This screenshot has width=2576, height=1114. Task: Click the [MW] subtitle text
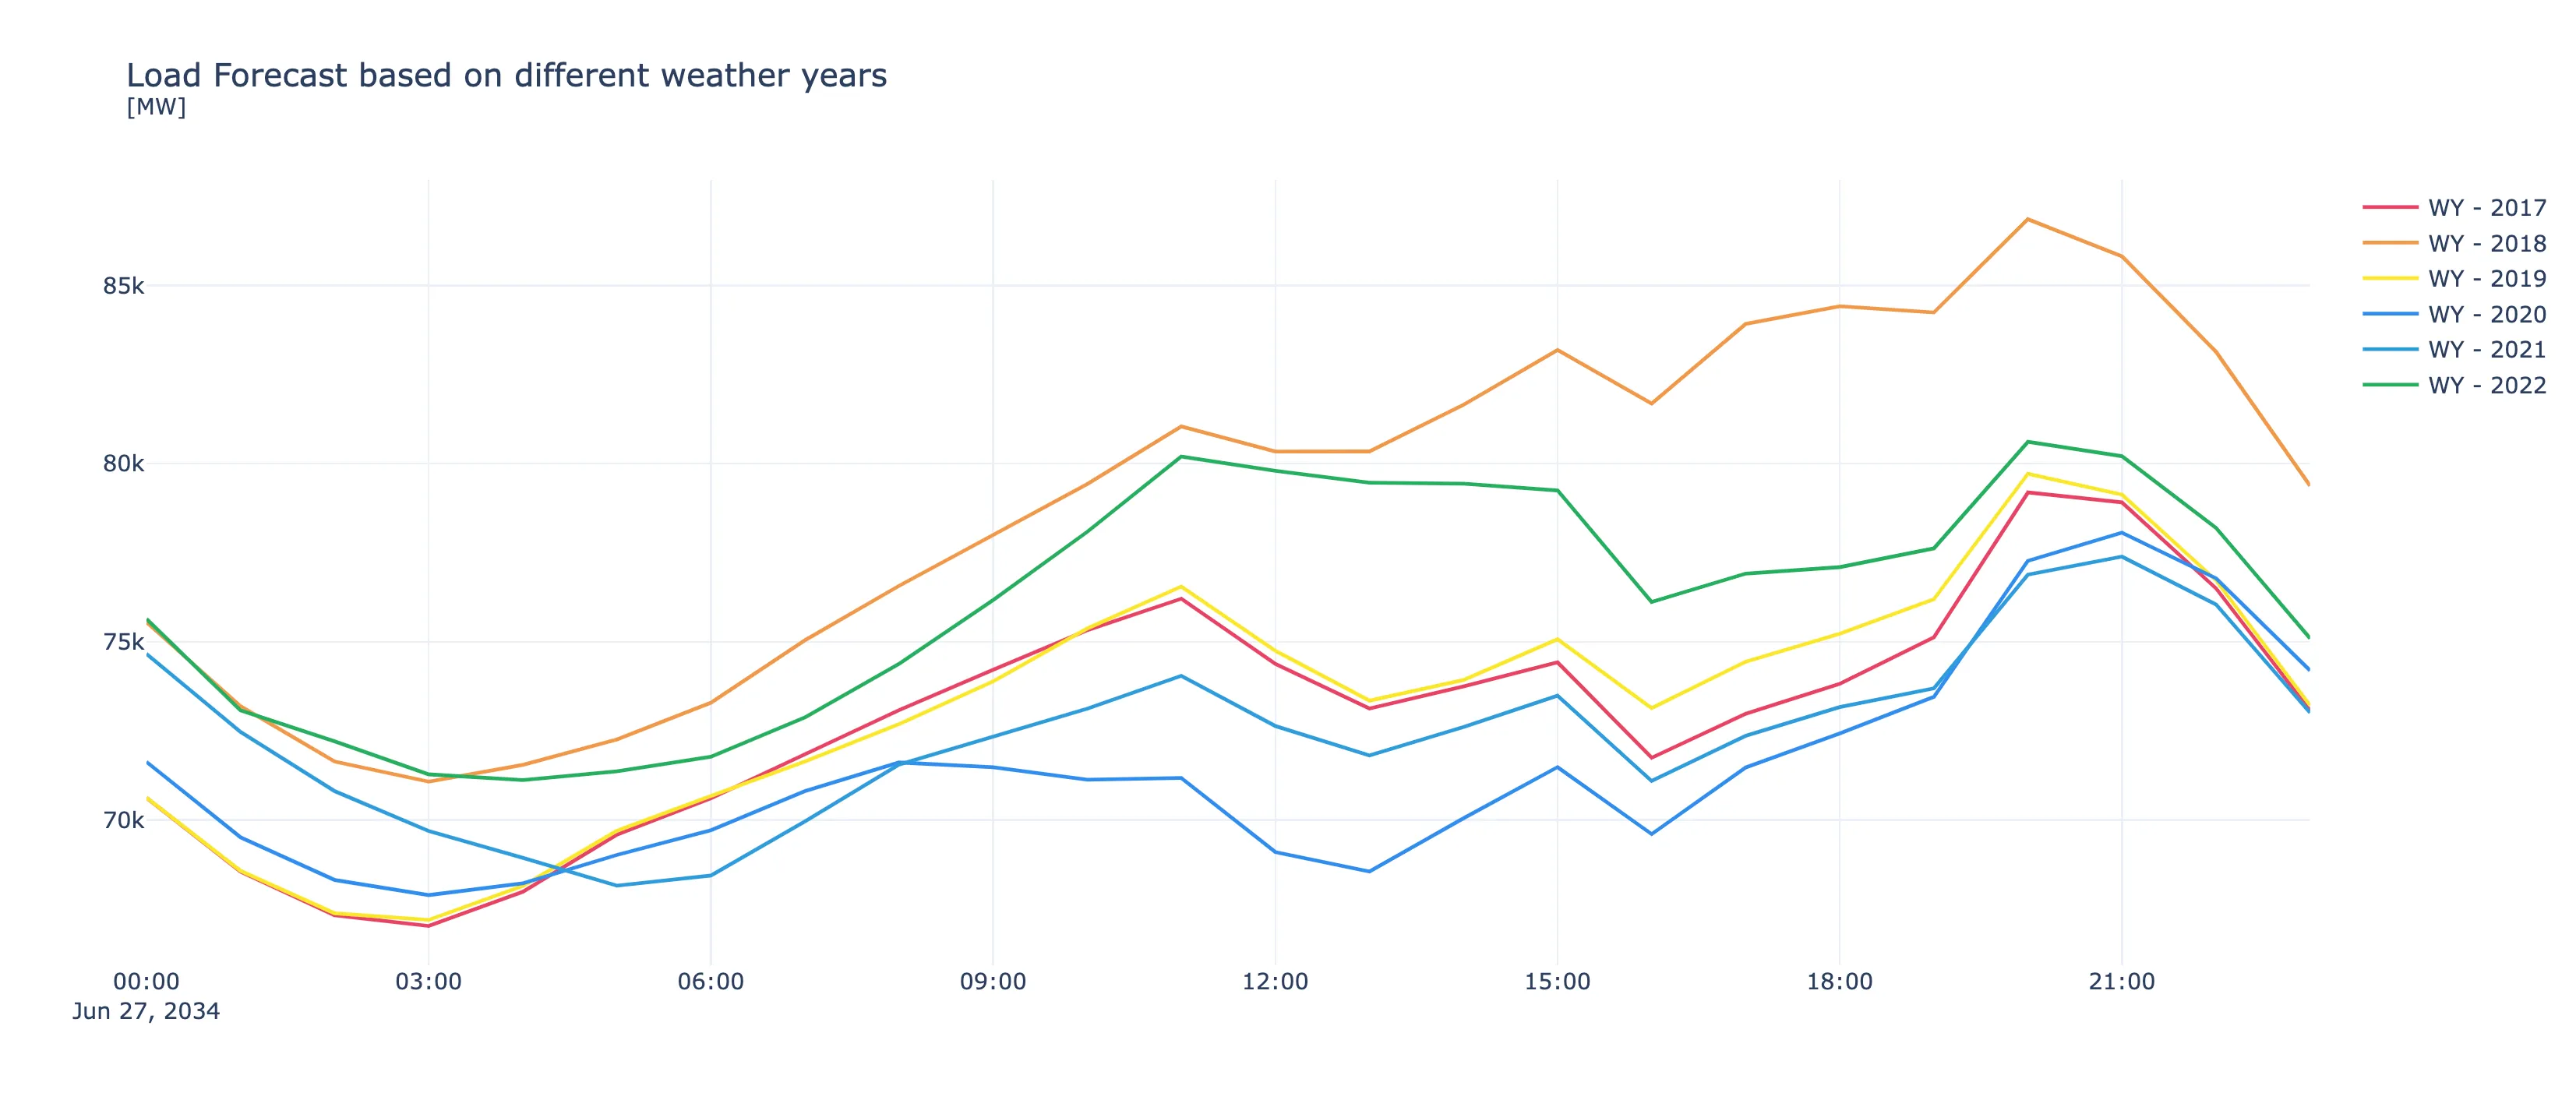click(156, 107)
